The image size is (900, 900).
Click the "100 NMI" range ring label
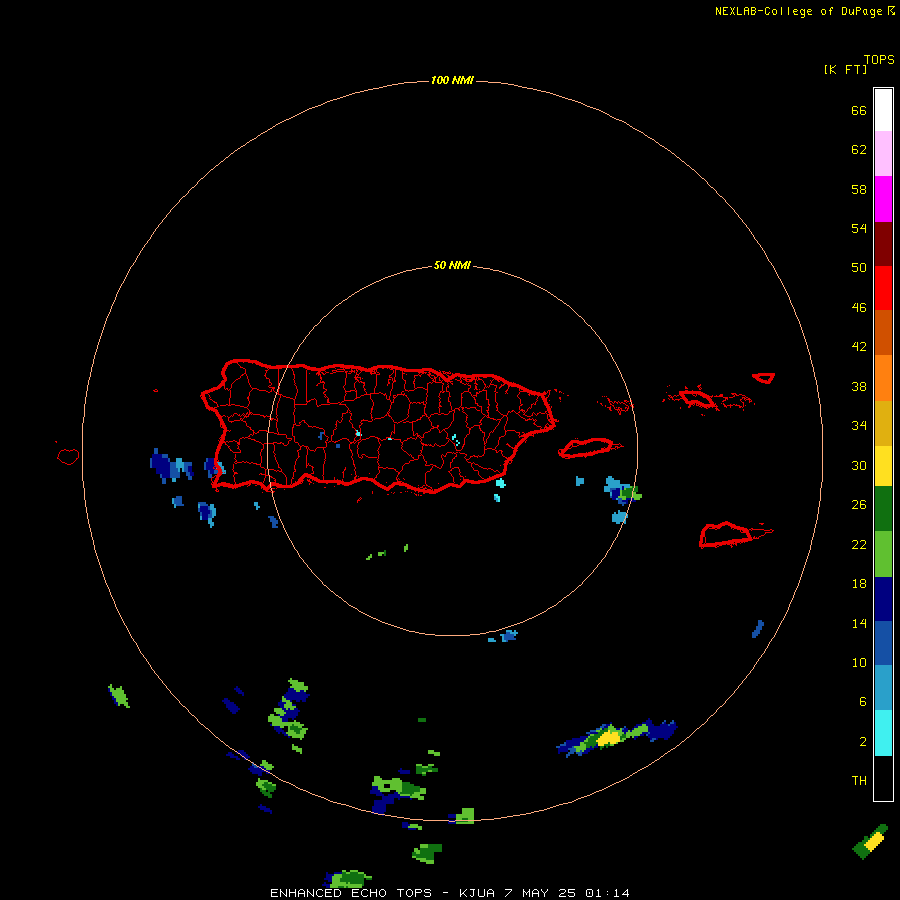[452, 80]
